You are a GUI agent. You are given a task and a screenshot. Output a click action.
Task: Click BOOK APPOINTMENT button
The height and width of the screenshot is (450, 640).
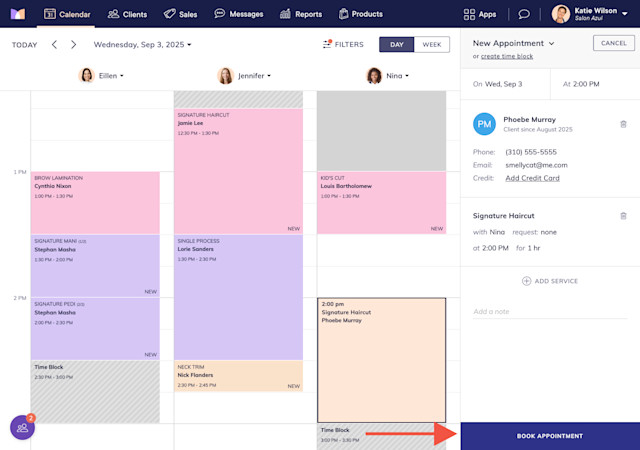click(550, 436)
